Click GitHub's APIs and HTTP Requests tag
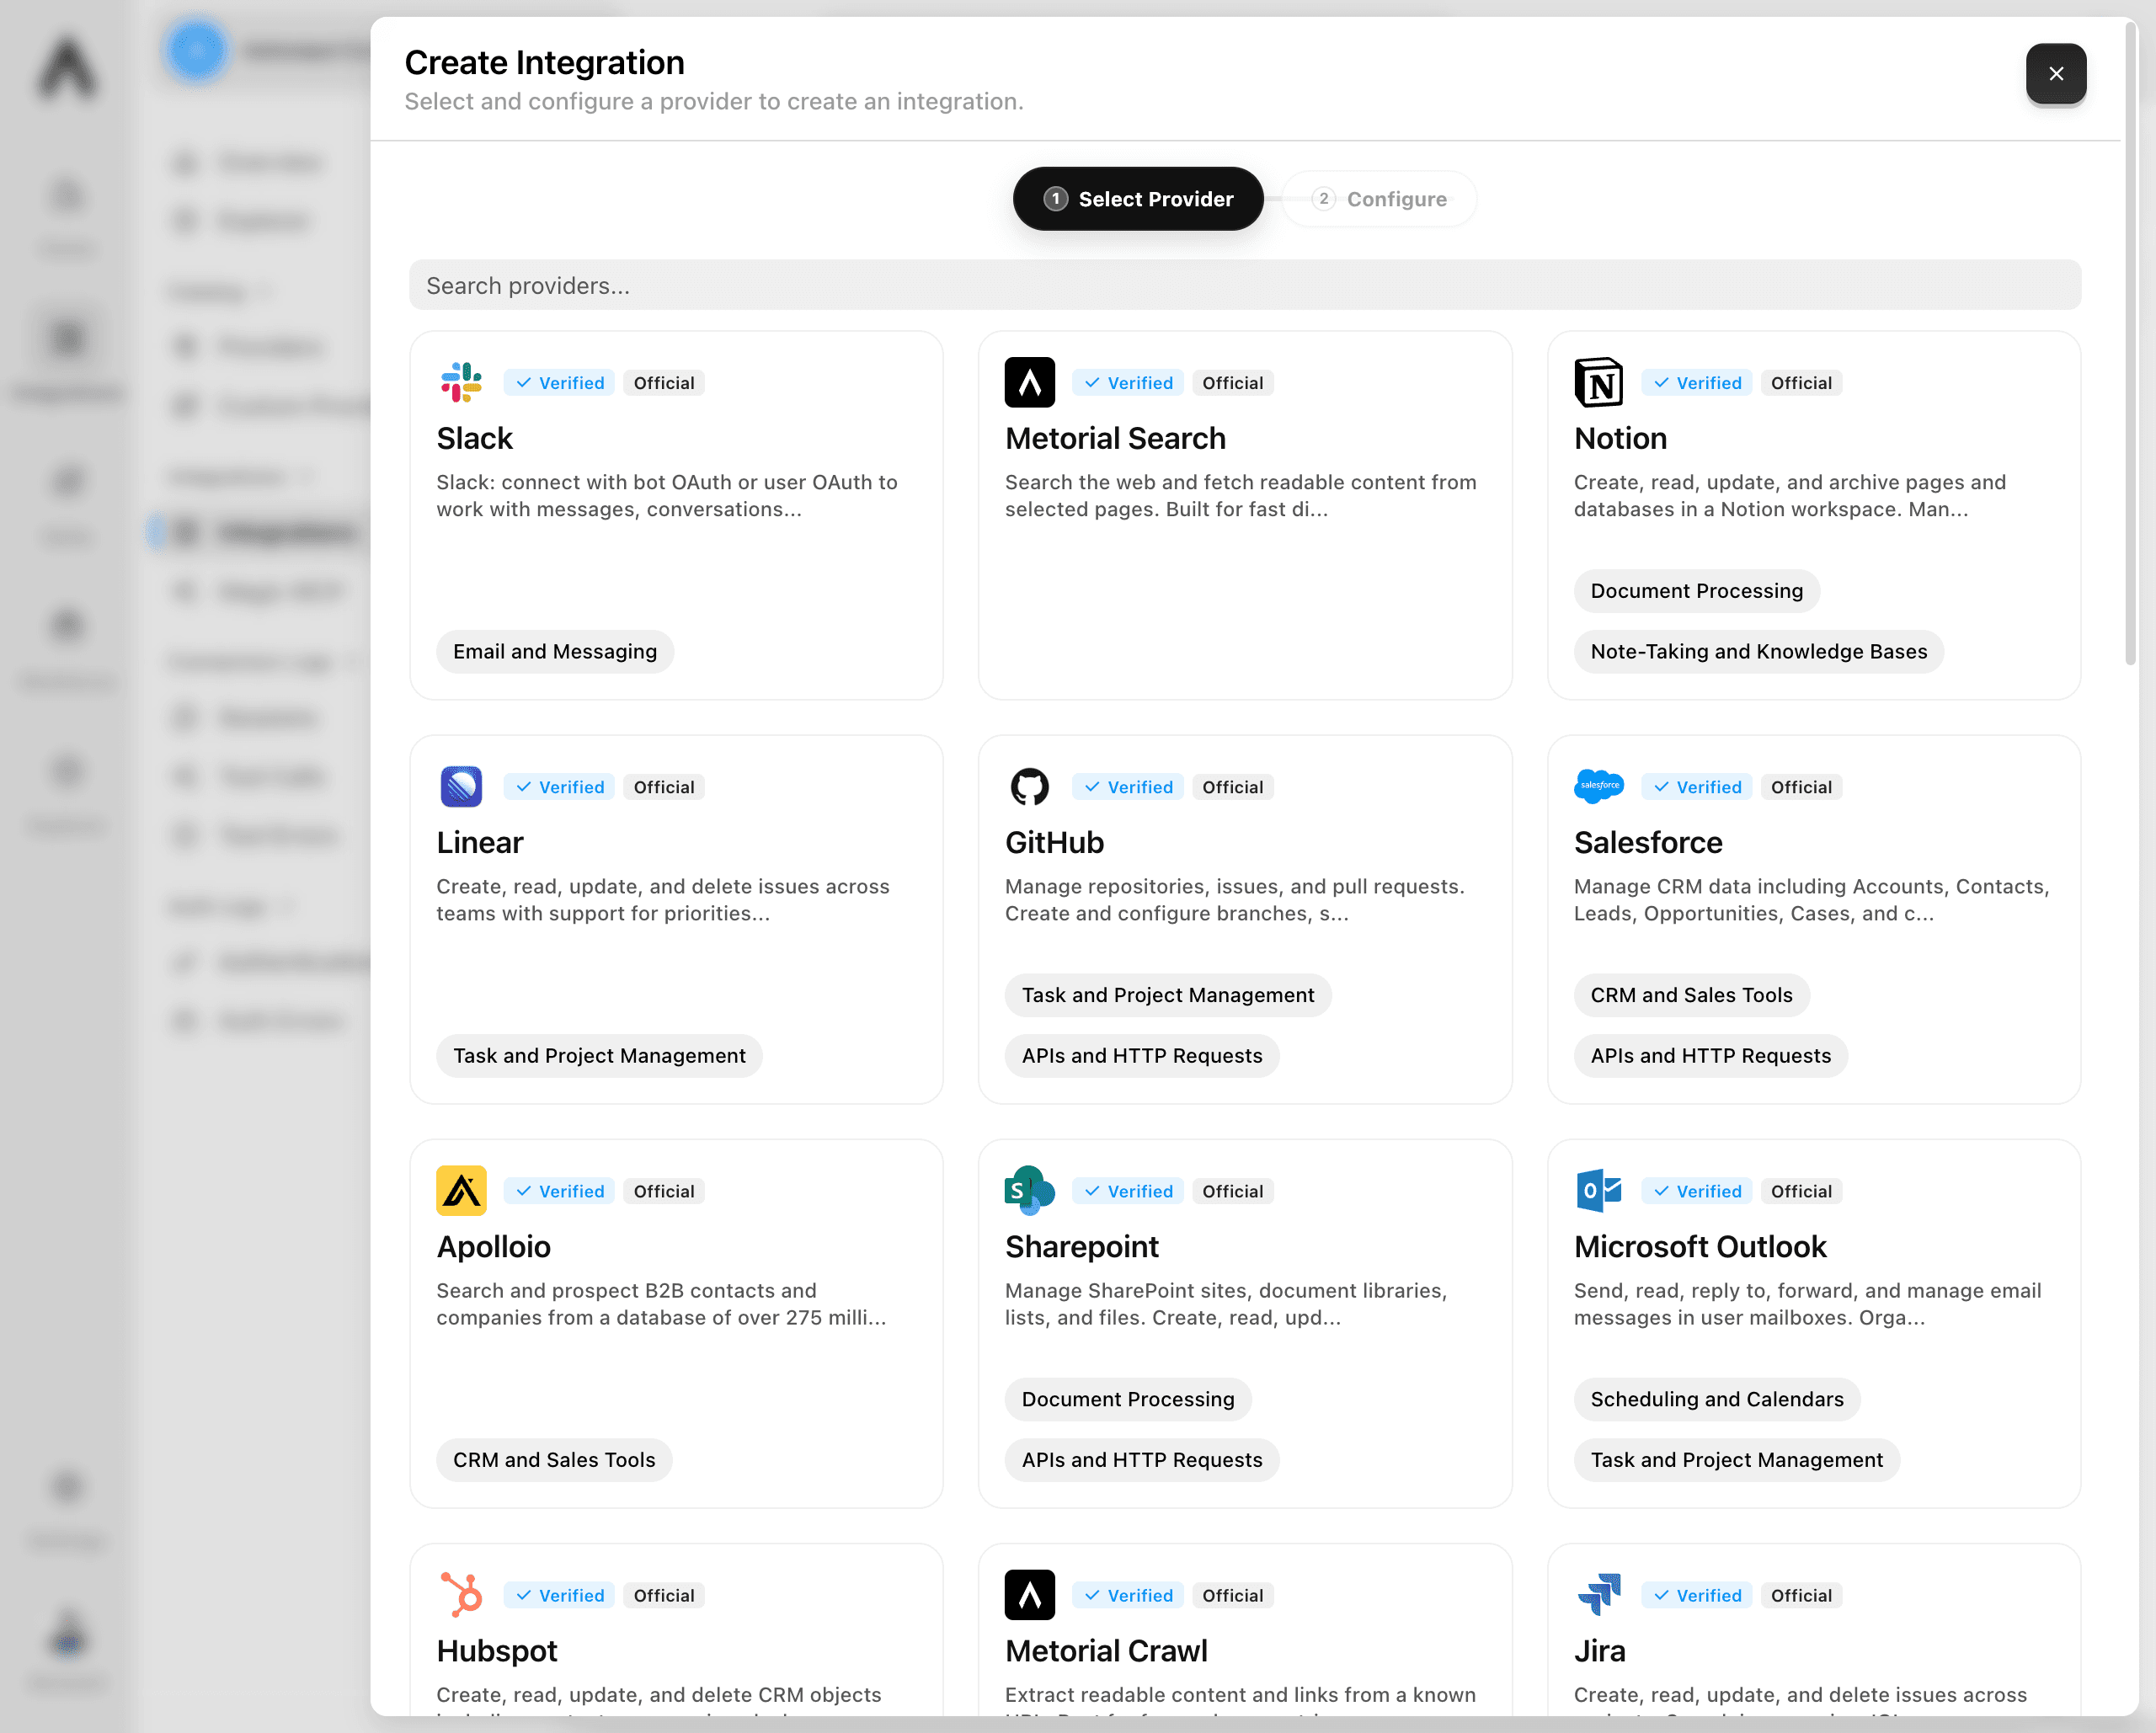Screen dimensions: 2156x1733 [x=1141, y=1056]
